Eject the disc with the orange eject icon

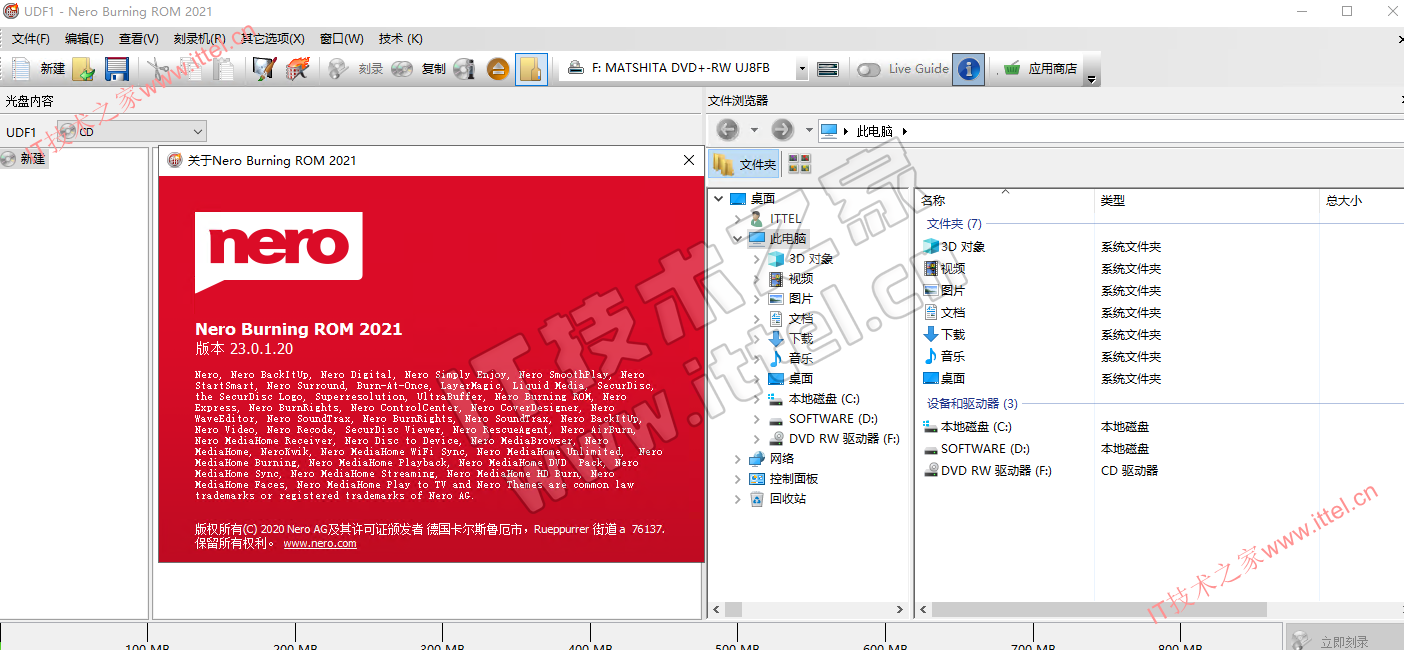click(x=498, y=69)
